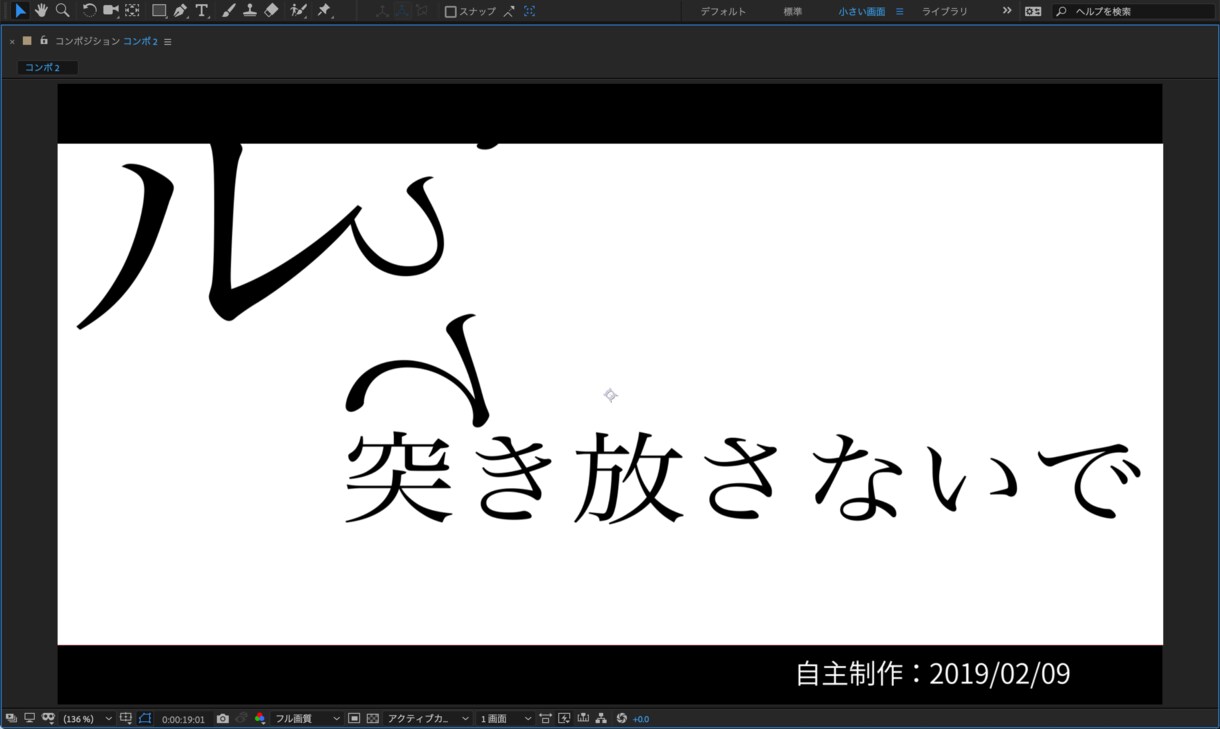The height and width of the screenshot is (729, 1220).
Task: Toggle fast previews region icon
Action: click(354, 718)
